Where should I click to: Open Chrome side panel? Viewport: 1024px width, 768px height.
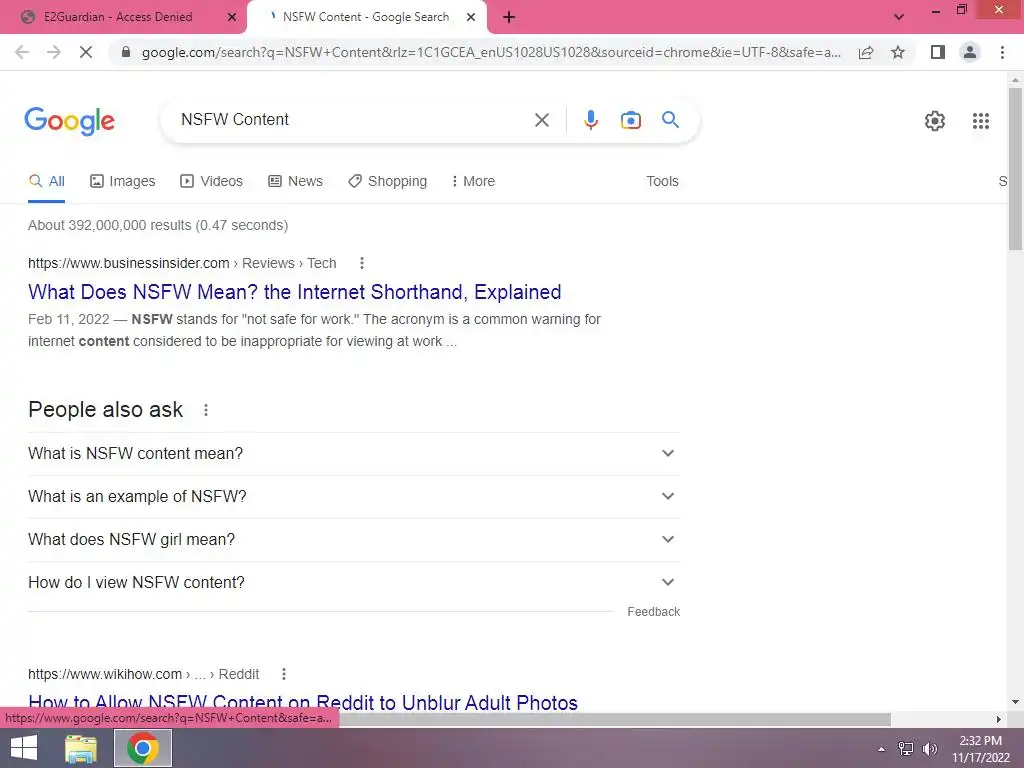click(938, 52)
